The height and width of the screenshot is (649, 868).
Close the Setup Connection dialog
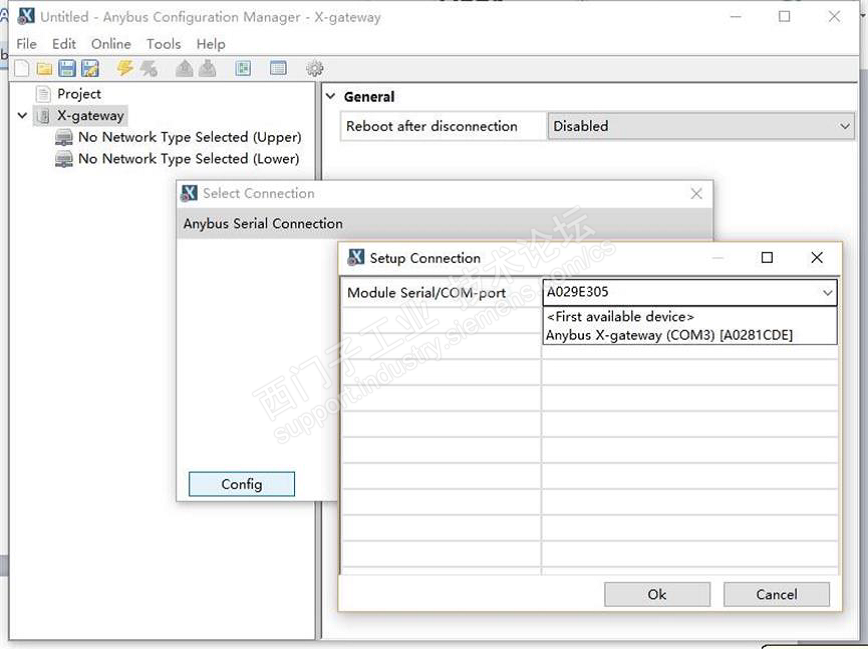click(817, 257)
